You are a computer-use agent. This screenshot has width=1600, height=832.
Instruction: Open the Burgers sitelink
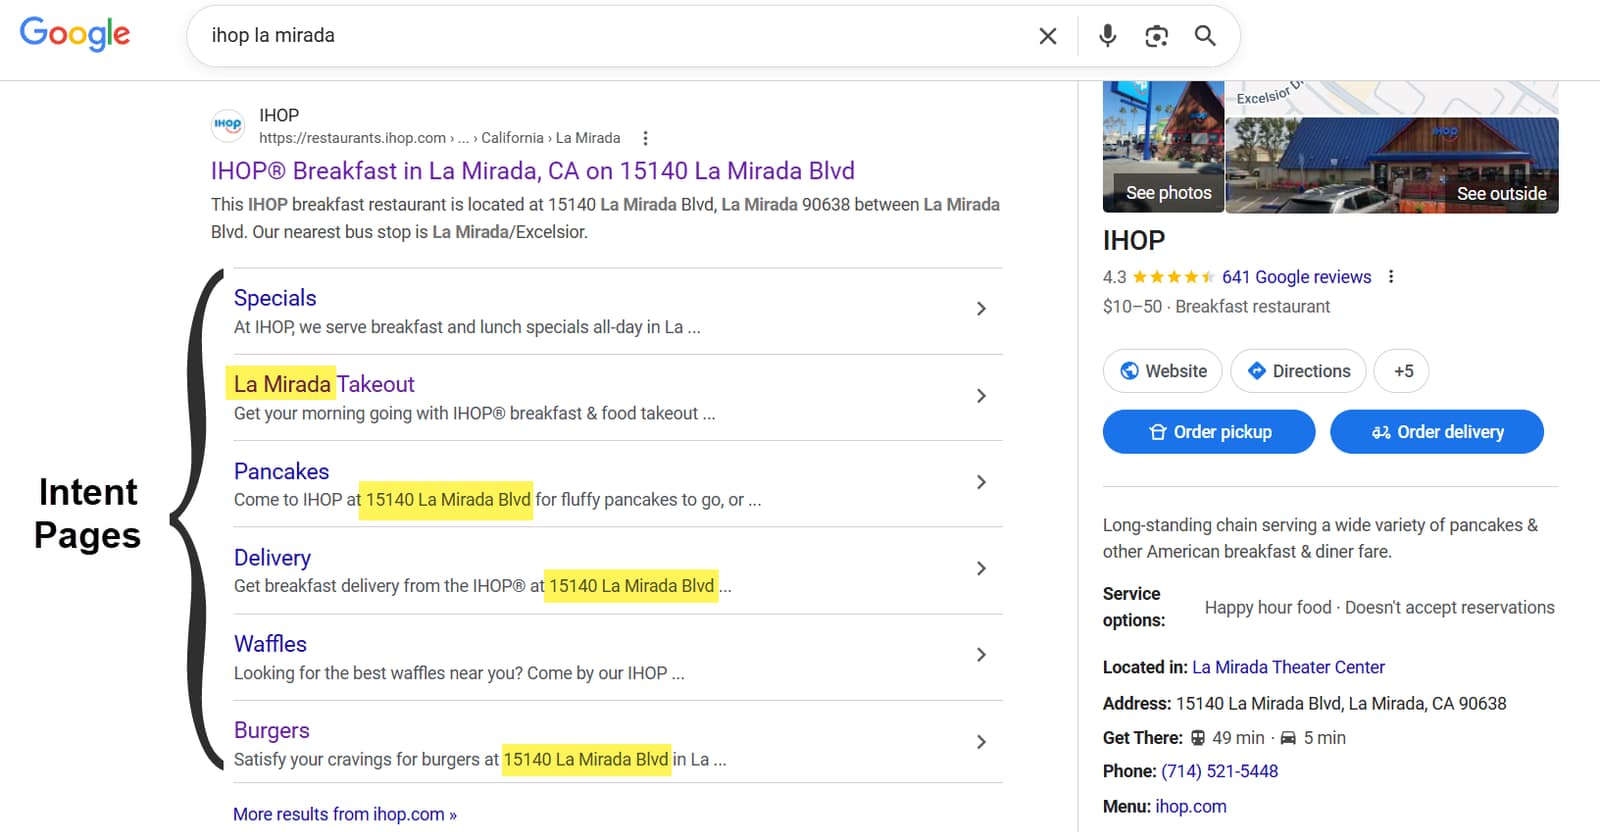coord(272,730)
